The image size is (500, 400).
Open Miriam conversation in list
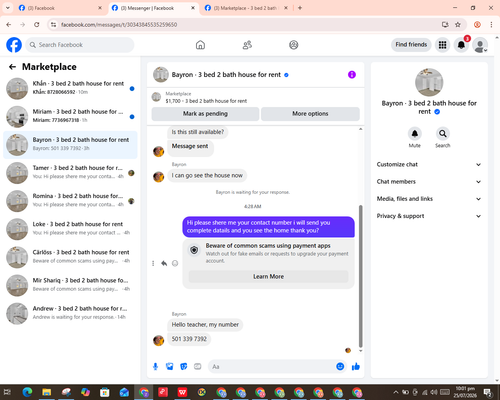point(70,117)
